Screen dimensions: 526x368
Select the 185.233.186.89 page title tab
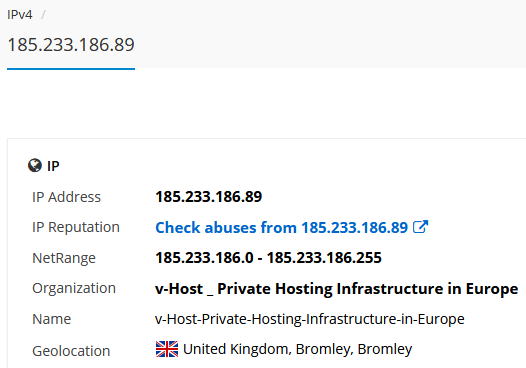click(x=71, y=45)
